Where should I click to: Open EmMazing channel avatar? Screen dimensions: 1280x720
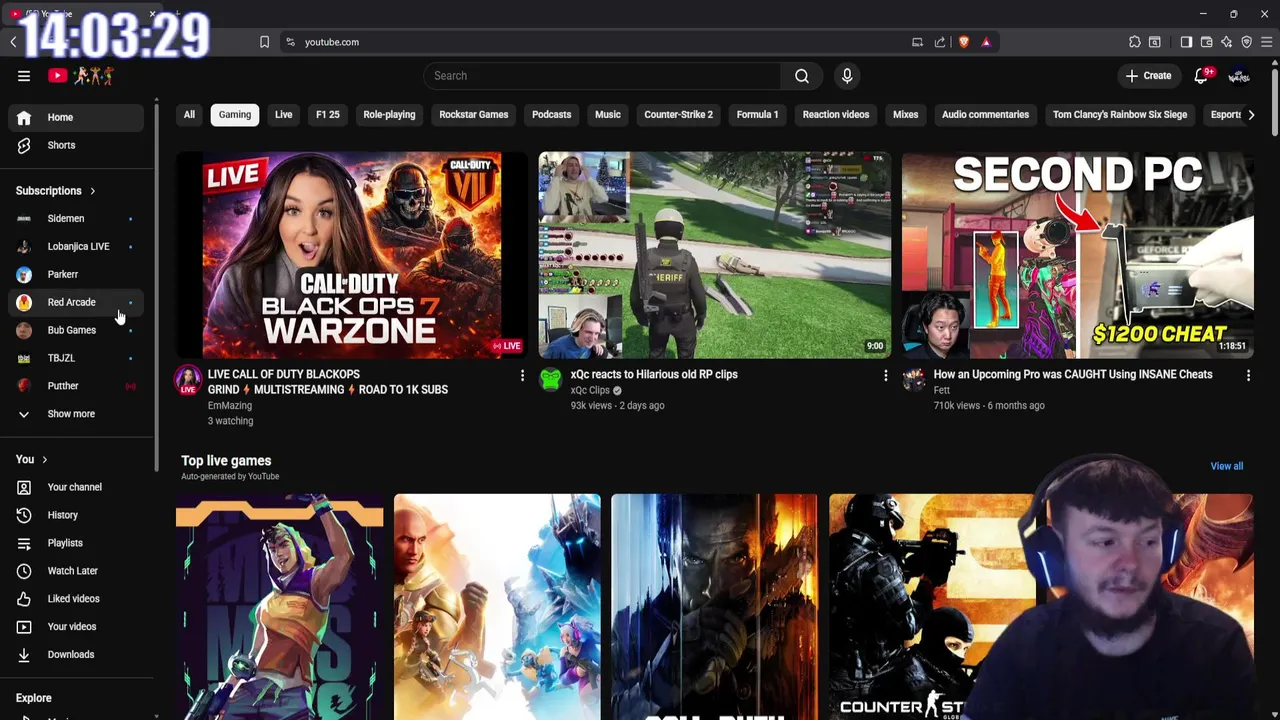188,380
